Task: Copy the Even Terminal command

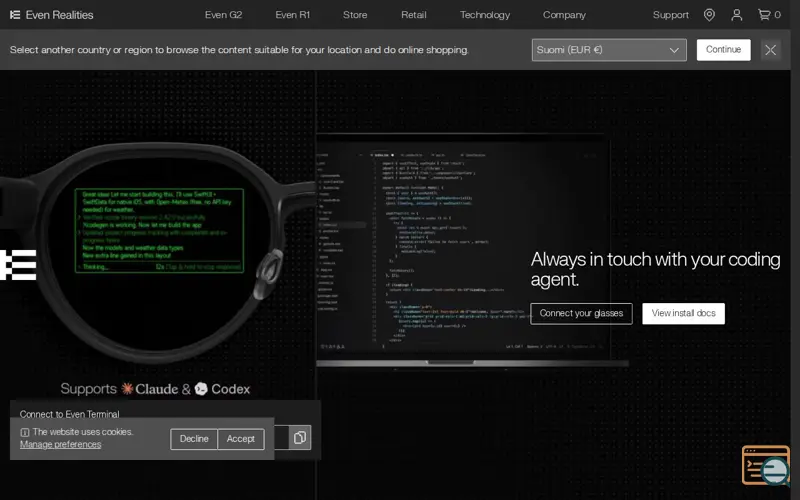Action: click(300, 438)
